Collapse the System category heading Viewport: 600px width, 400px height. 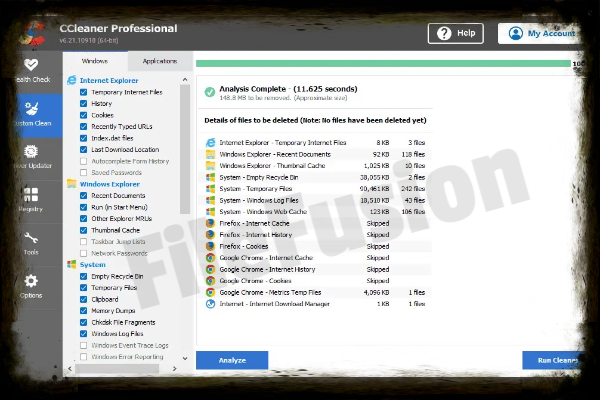[93, 264]
